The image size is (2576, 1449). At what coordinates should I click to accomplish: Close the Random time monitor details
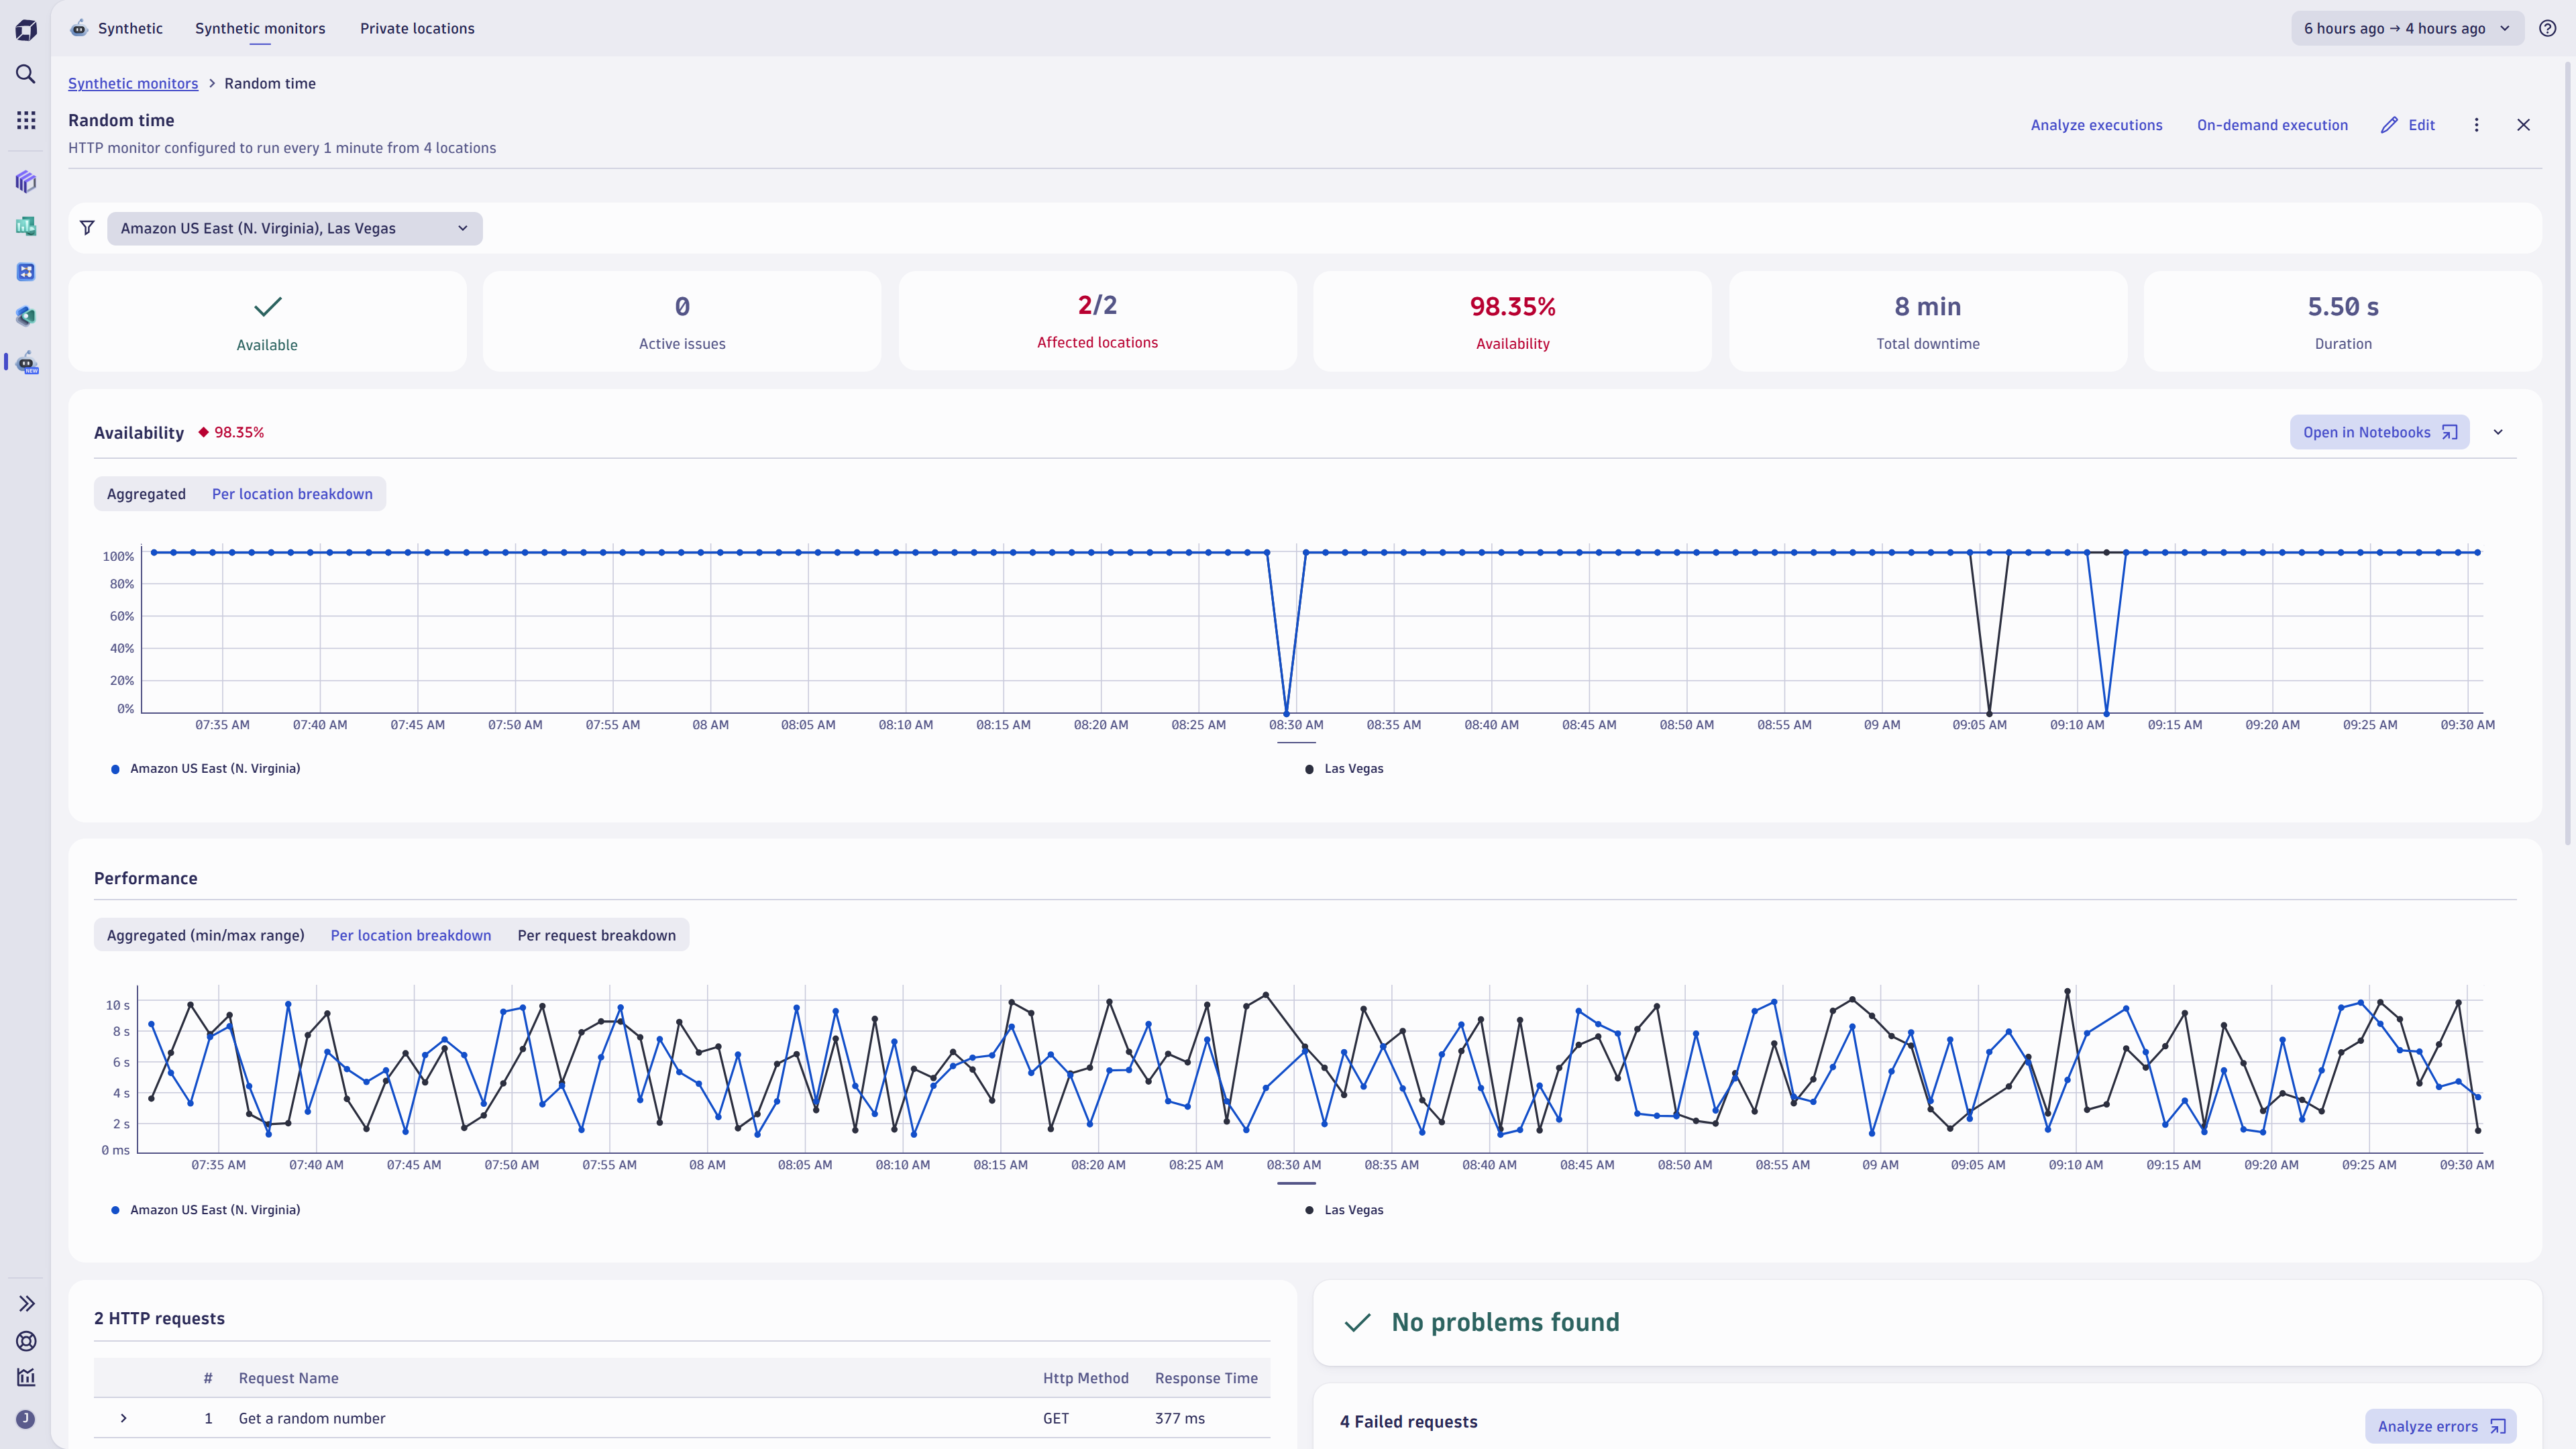[x=2523, y=125]
